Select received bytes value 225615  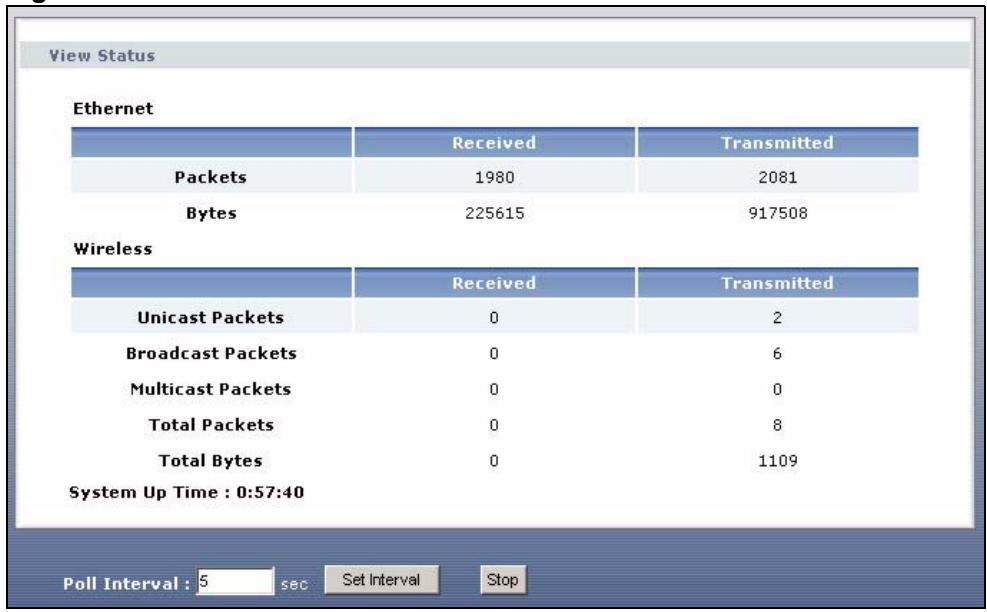495,213
